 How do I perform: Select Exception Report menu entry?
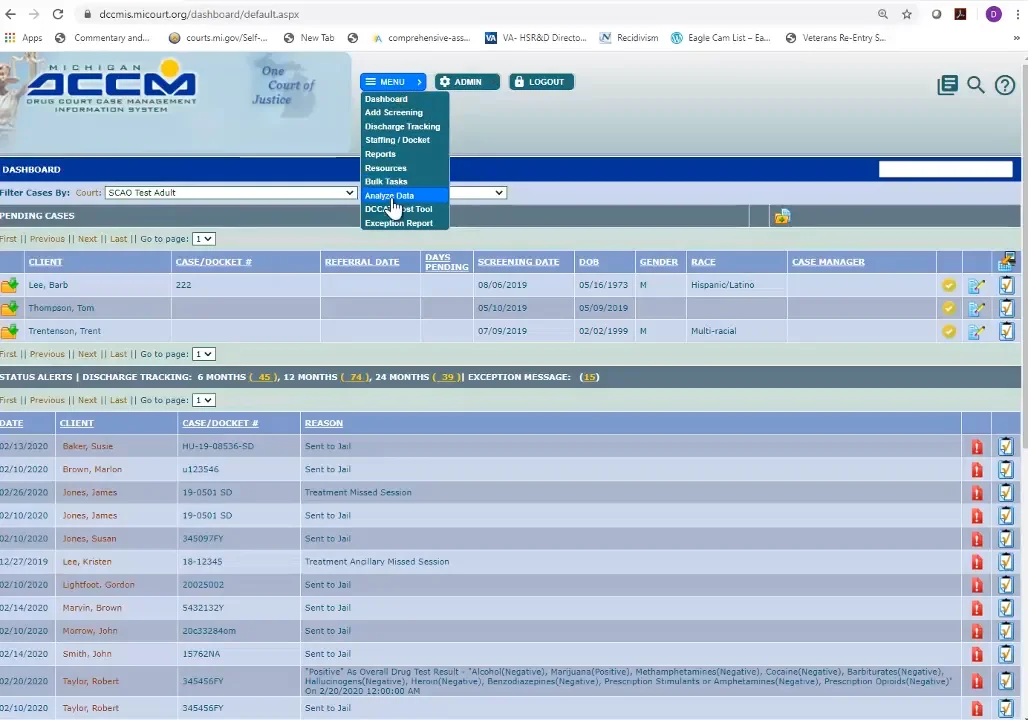[398, 223]
